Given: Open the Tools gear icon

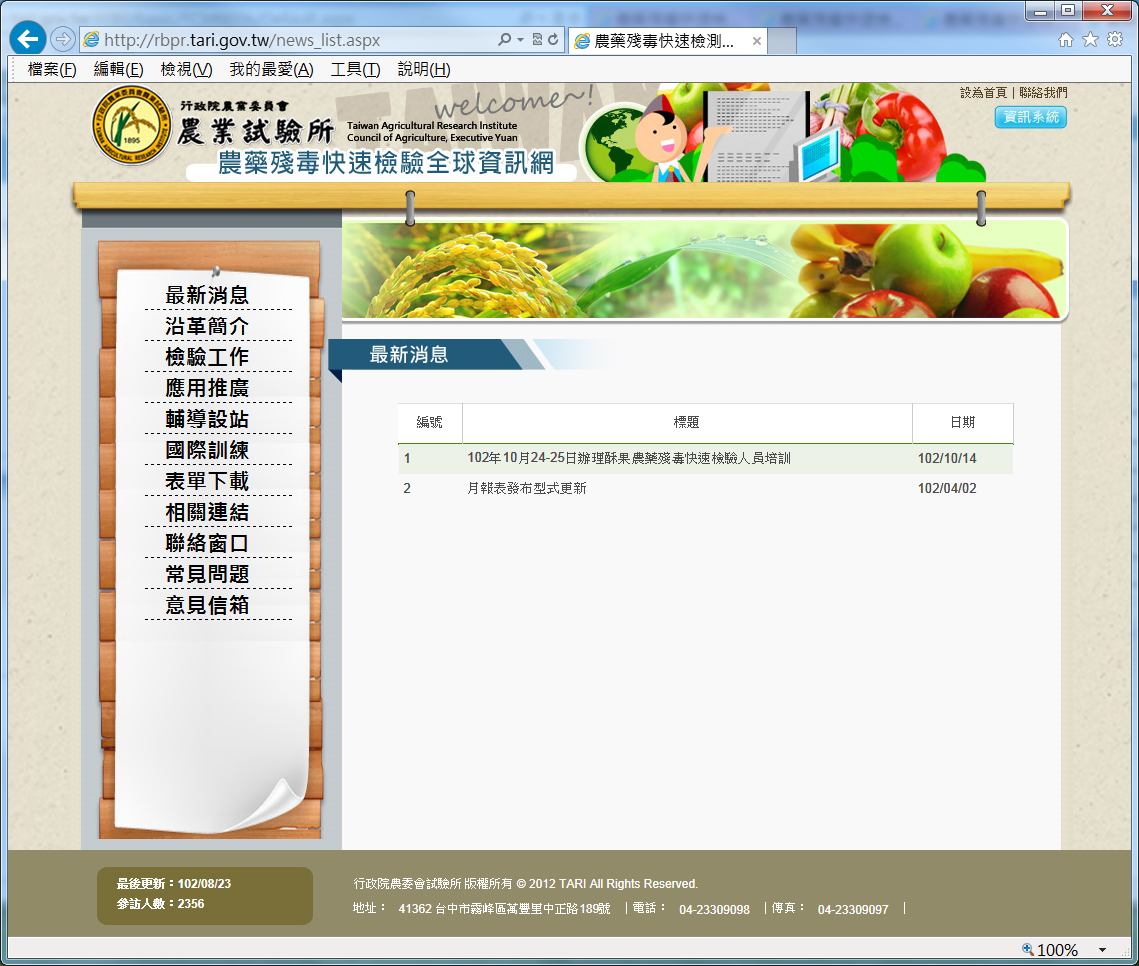Looking at the screenshot, I should (1114, 40).
